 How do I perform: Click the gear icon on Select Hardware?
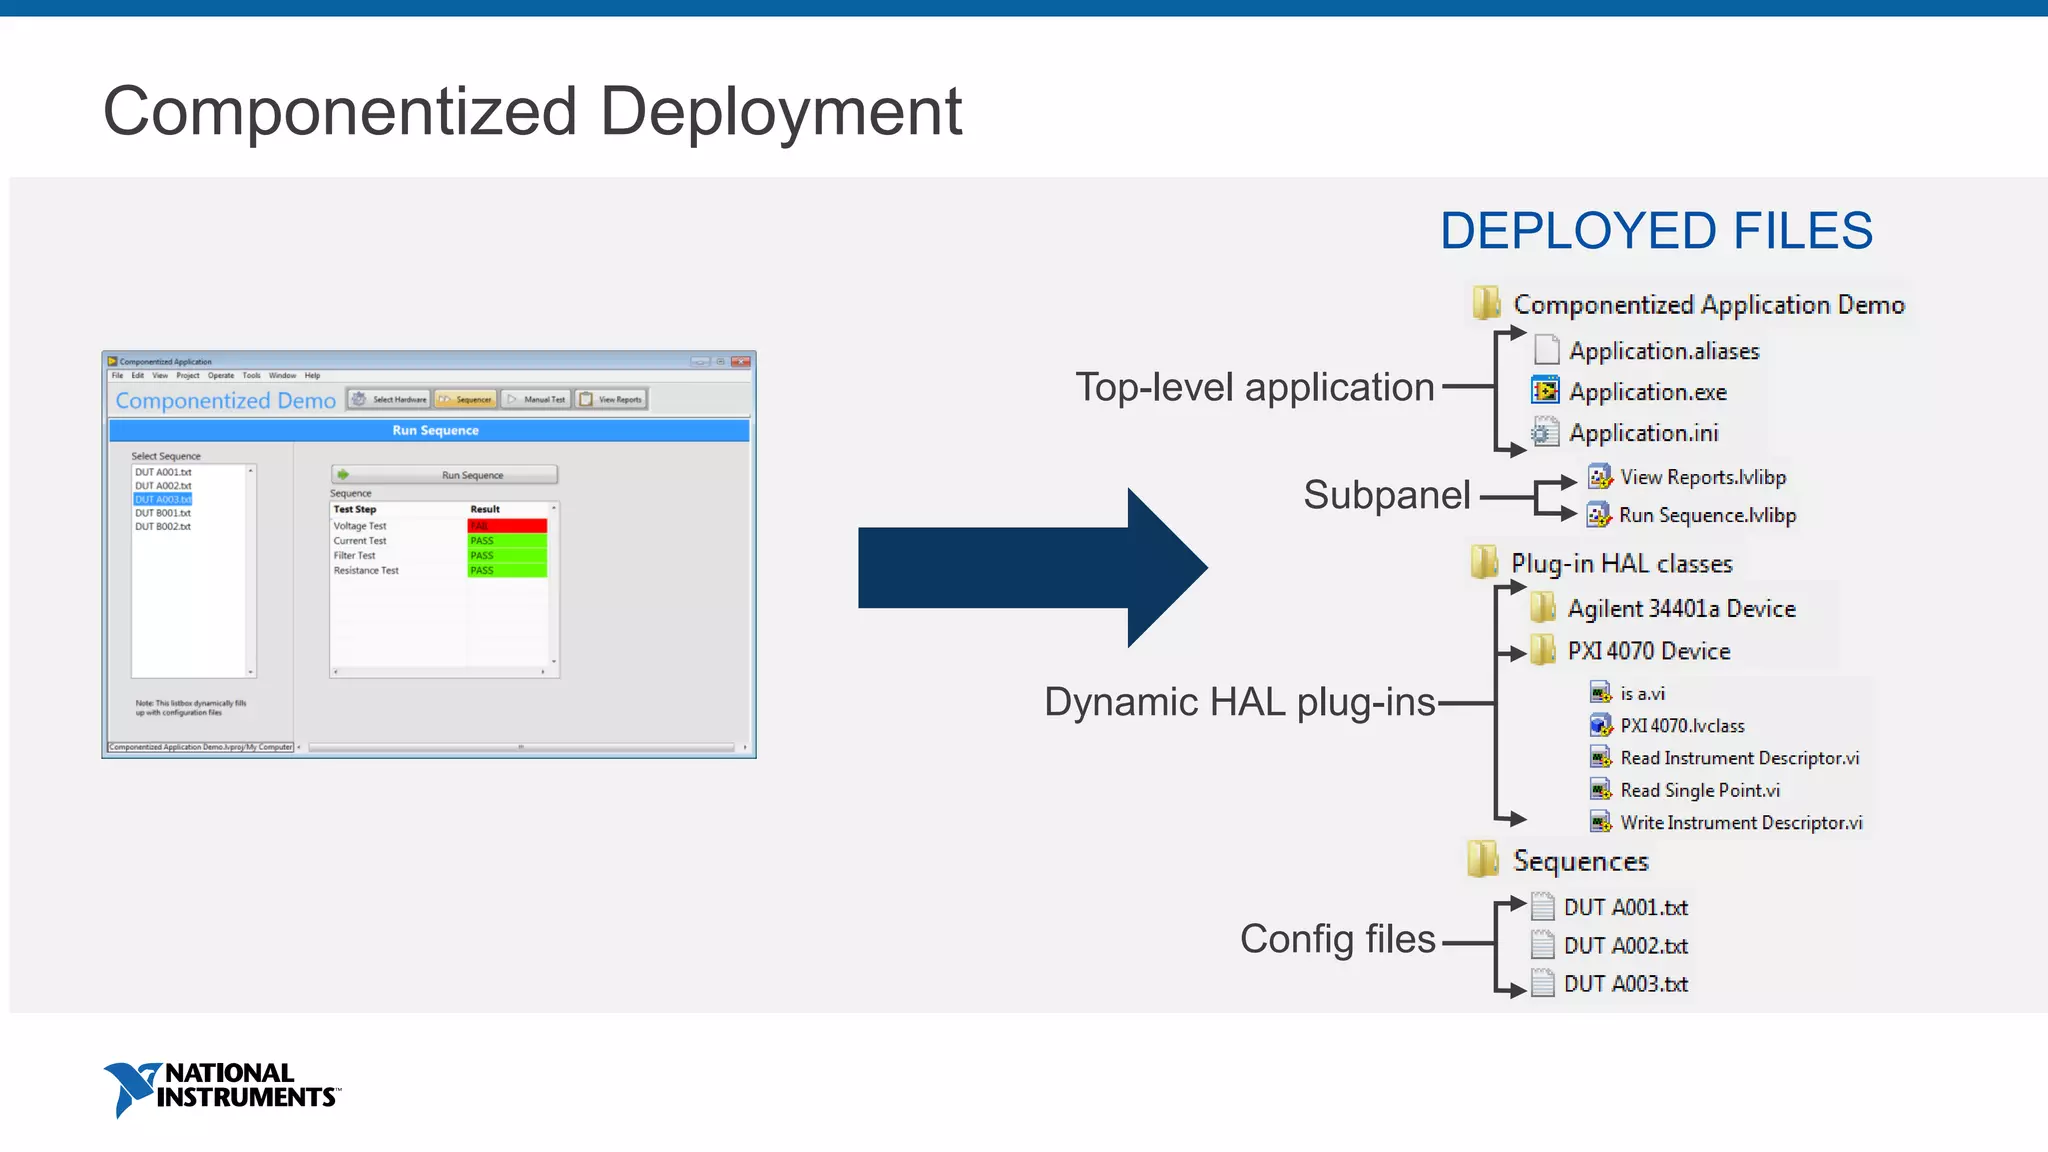[359, 399]
